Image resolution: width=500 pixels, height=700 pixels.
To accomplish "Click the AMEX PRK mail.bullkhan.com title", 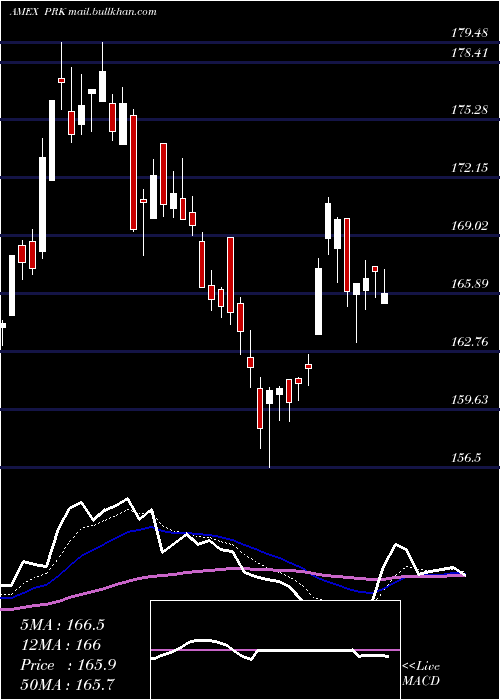I will point(83,12).
